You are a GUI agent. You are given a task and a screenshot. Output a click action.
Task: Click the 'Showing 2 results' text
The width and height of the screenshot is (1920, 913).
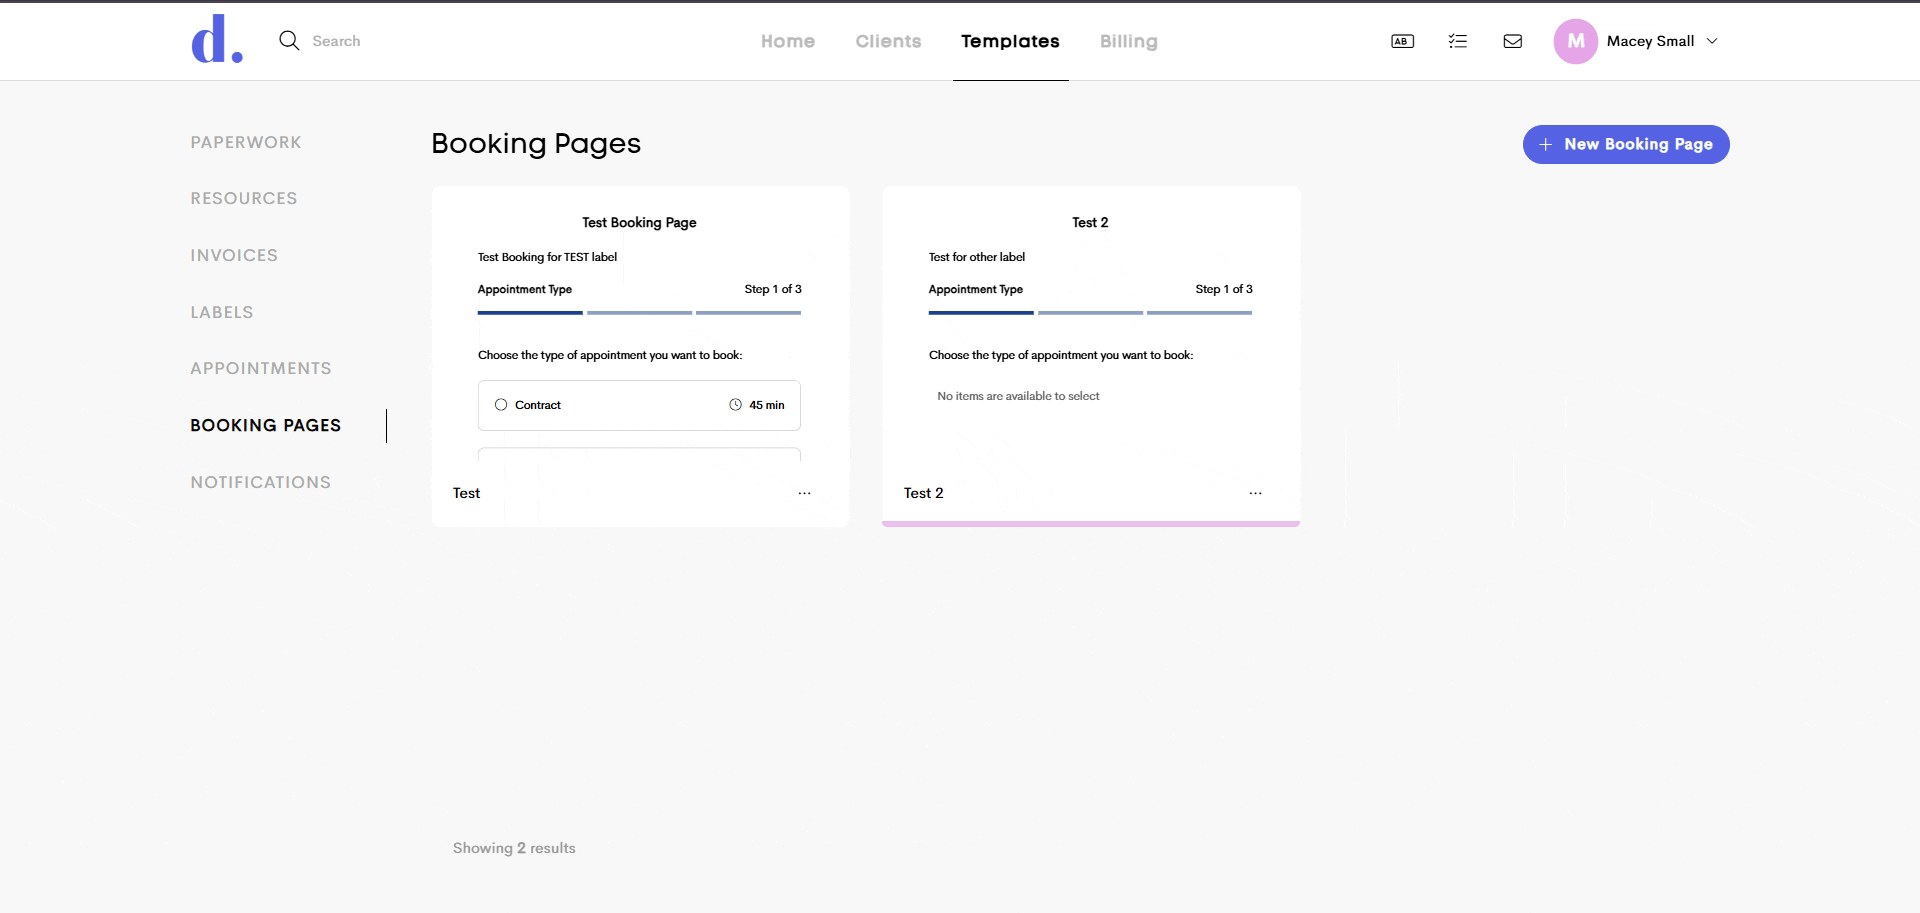point(514,848)
